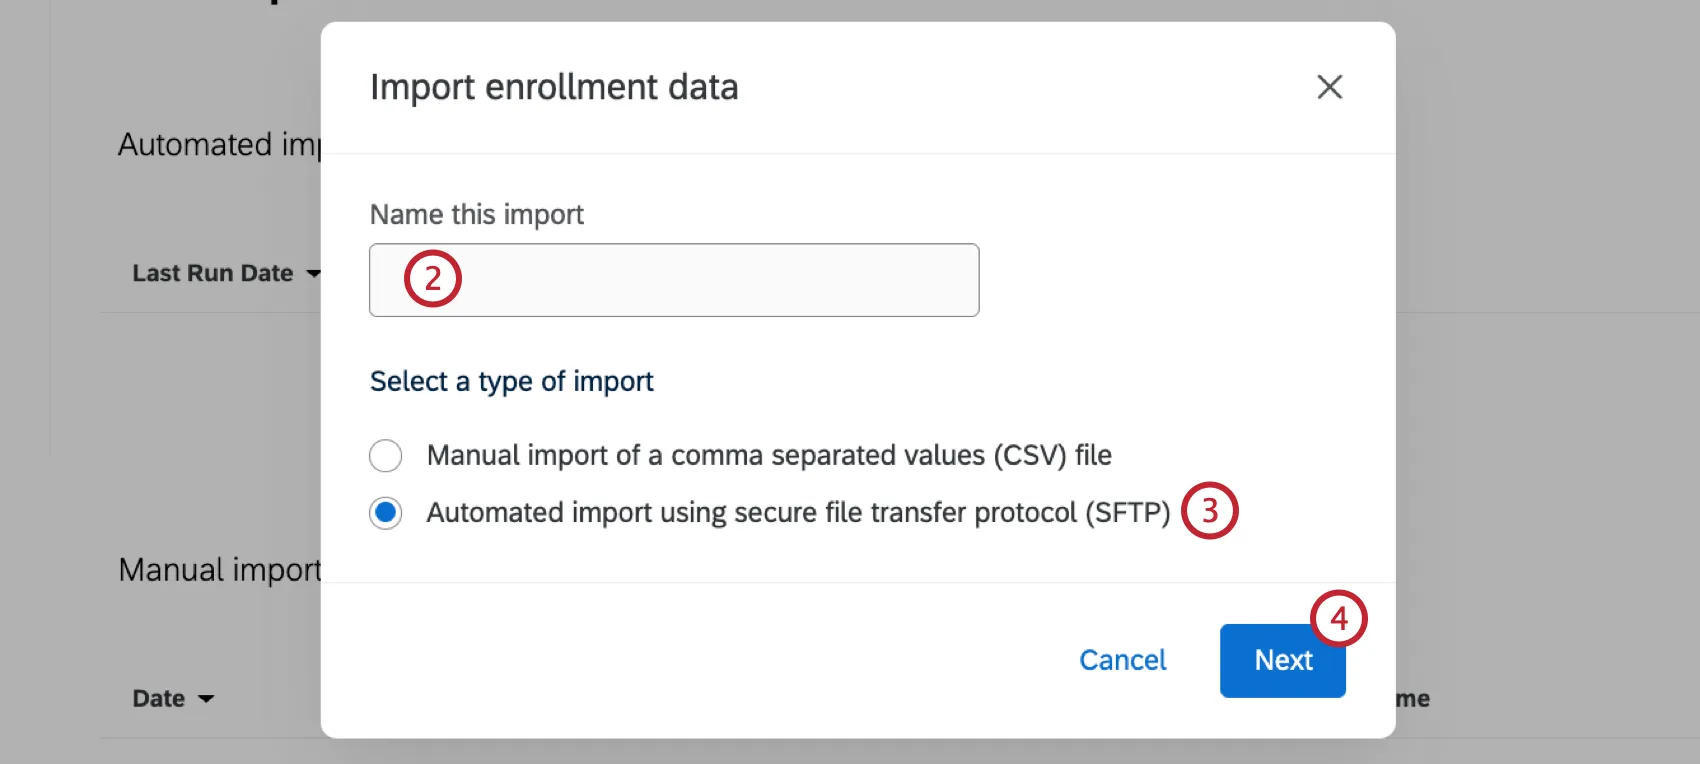Close the Import enrollment data dialog
The image size is (1700, 764).
[1329, 87]
